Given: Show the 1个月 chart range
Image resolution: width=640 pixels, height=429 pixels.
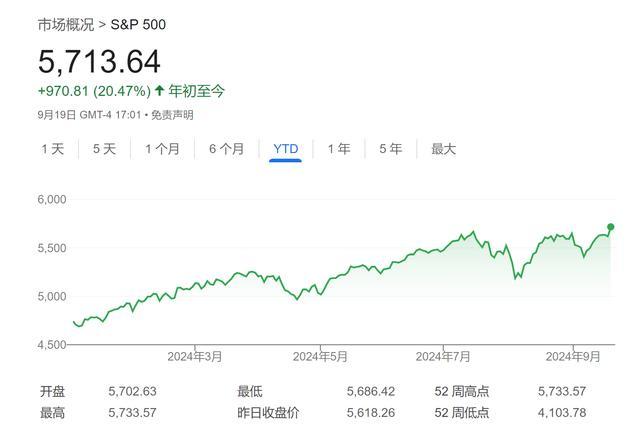Looking at the screenshot, I should (x=162, y=149).
